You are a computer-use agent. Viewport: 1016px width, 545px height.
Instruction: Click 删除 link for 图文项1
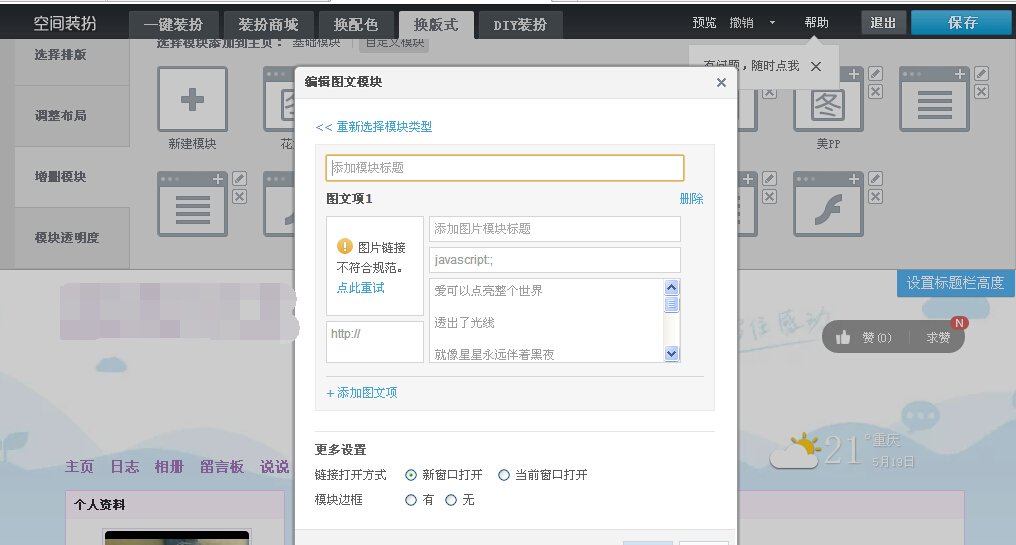pyautogui.click(x=691, y=198)
